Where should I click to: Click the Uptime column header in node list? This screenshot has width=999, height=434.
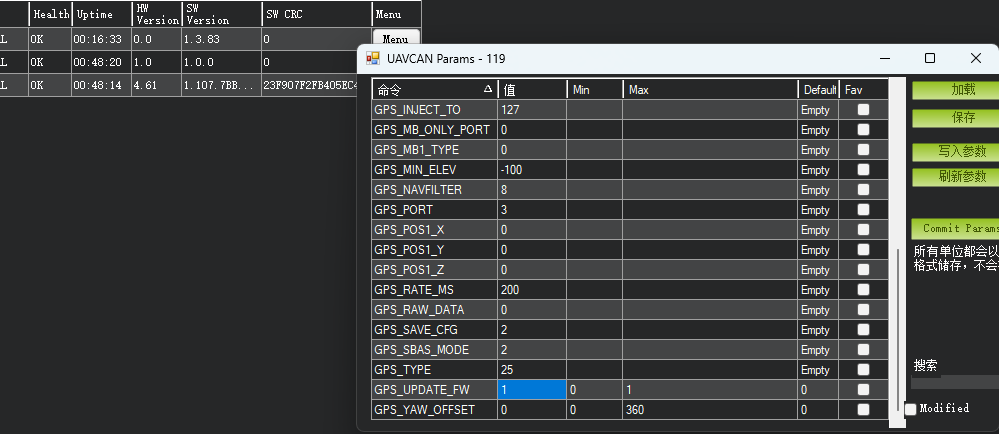101,14
